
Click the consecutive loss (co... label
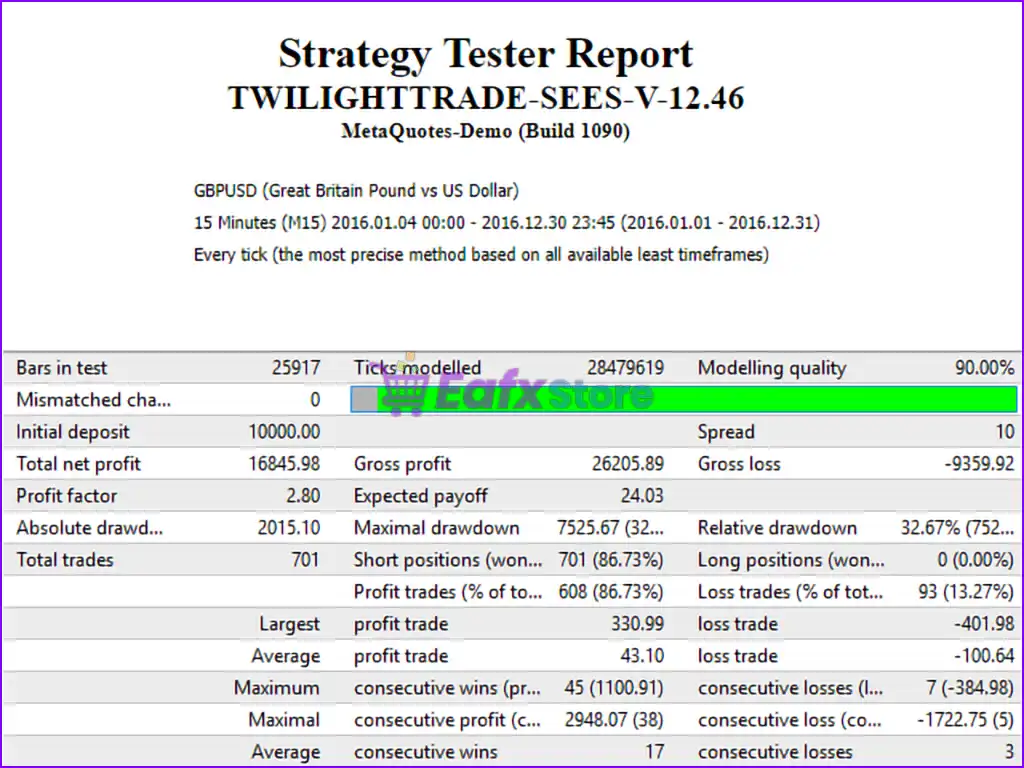[790, 720]
